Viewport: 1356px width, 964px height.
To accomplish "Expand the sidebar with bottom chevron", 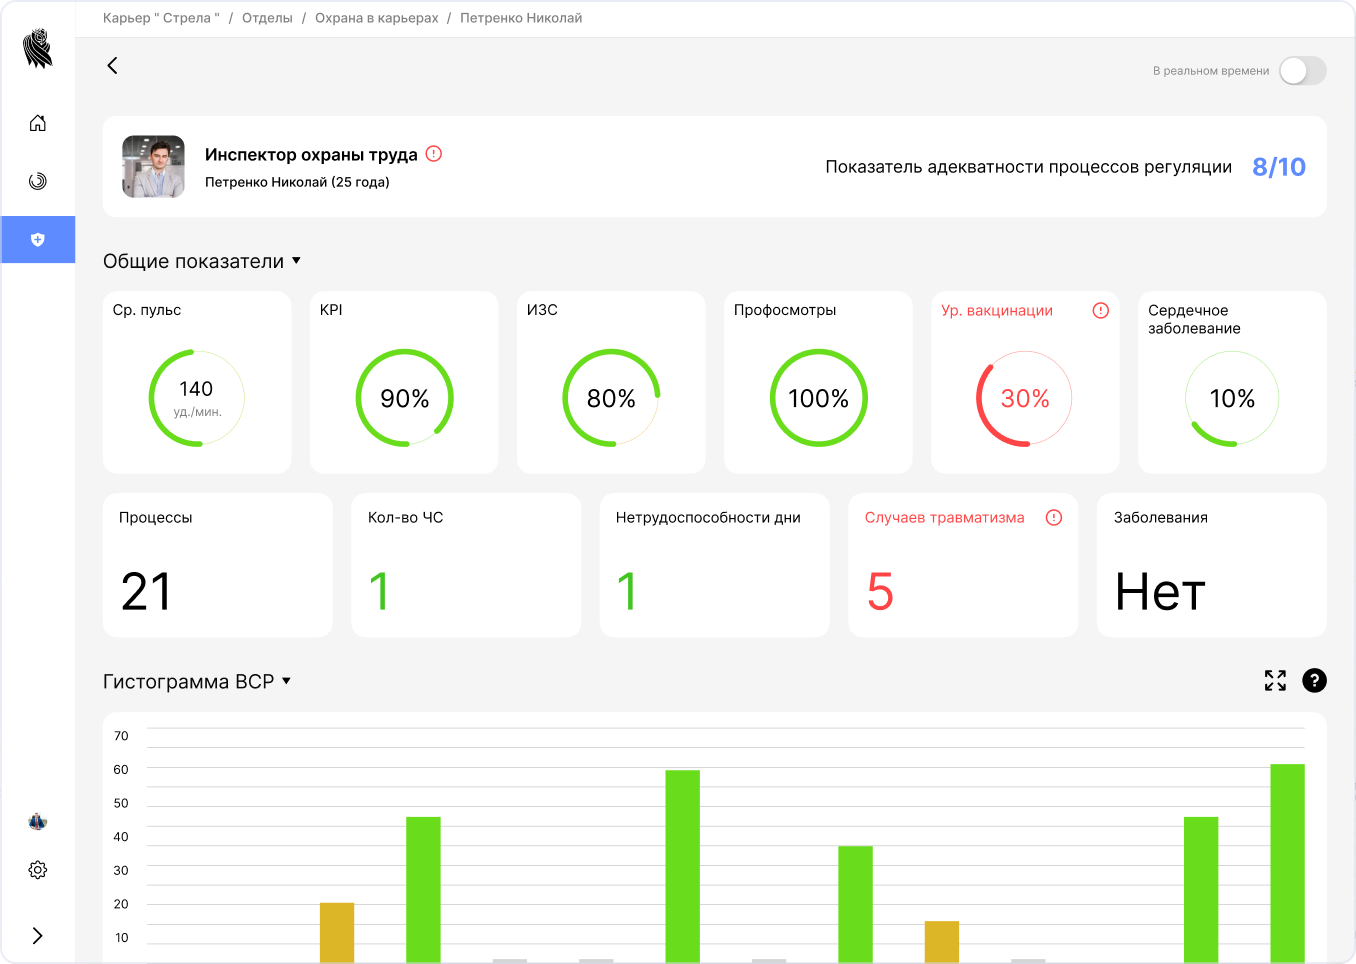I will [x=38, y=936].
